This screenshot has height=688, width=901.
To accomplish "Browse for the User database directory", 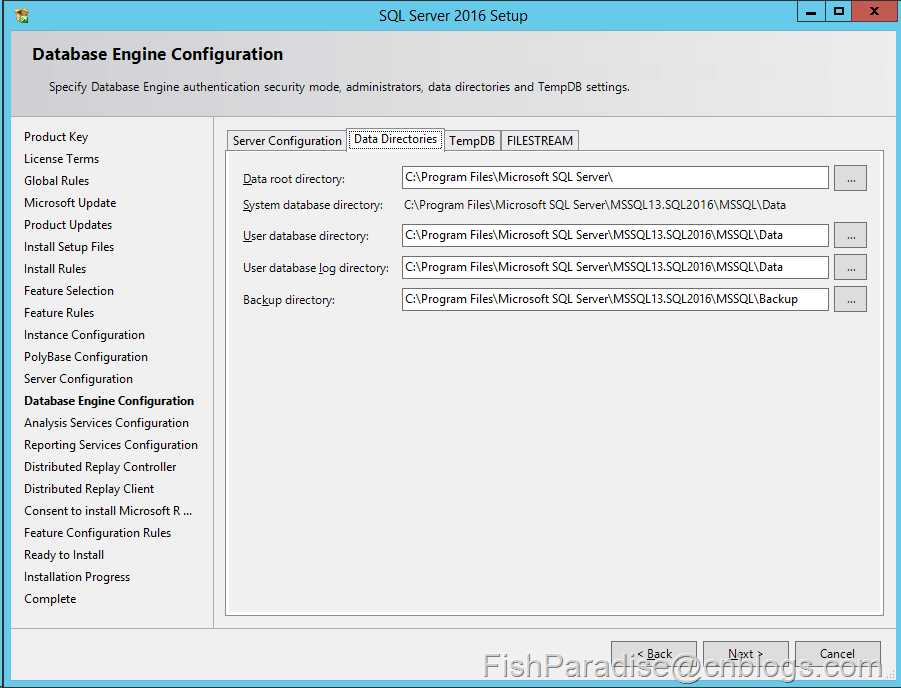I will tap(850, 236).
